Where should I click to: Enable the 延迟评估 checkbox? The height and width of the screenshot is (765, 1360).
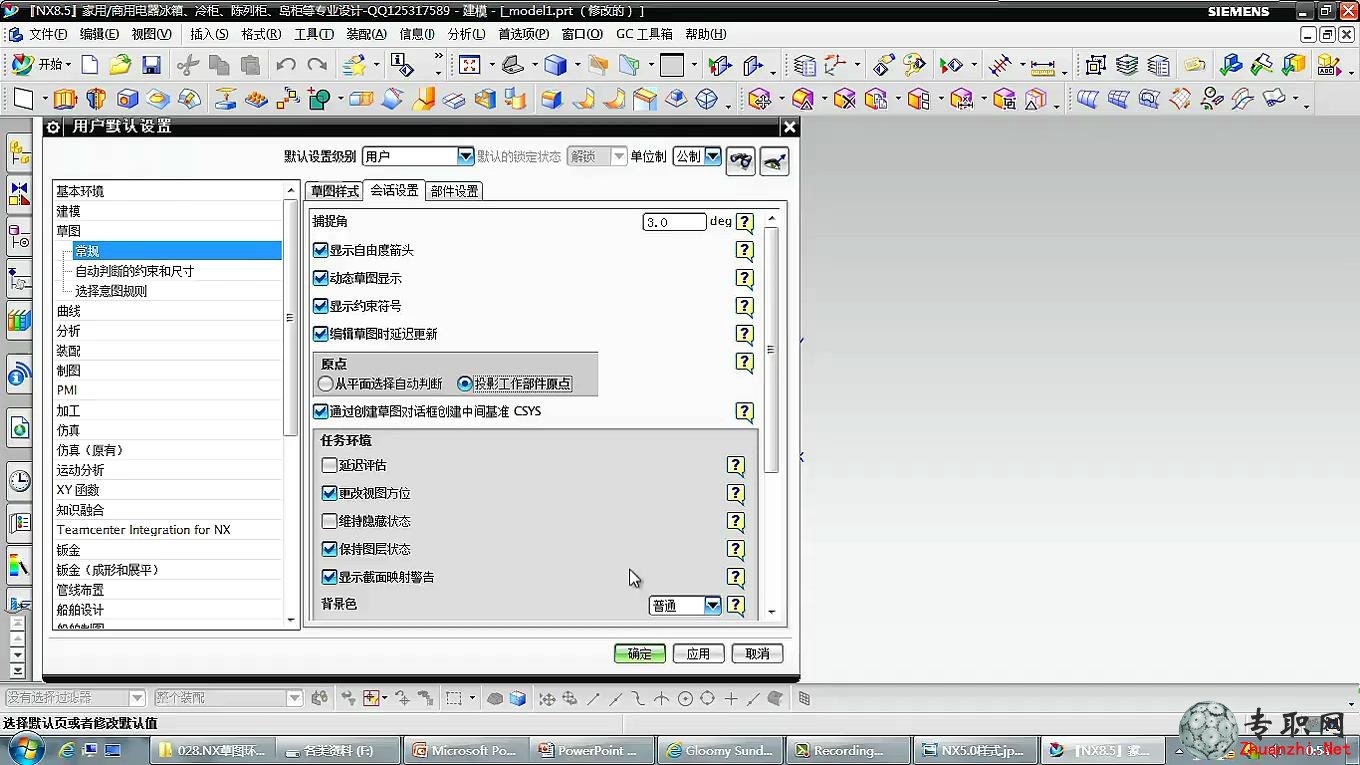click(329, 465)
